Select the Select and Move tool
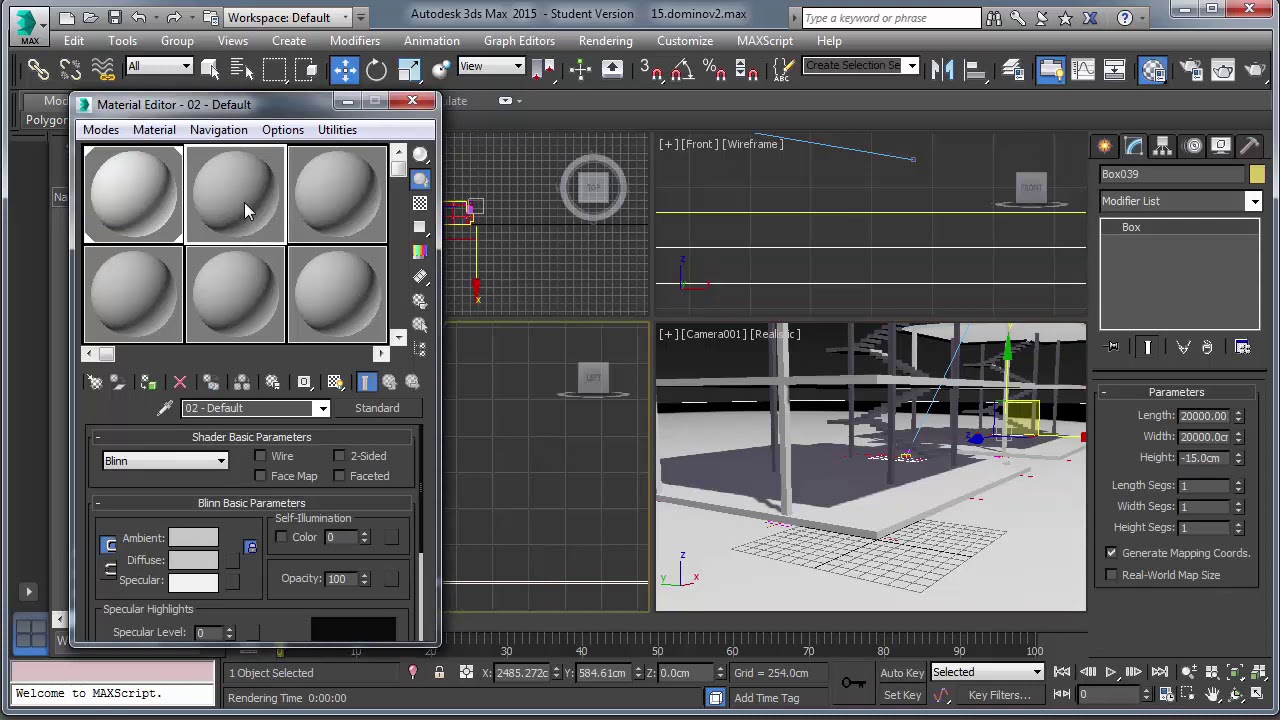Viewport: 1280px width, 720px height. pos(344,69)
